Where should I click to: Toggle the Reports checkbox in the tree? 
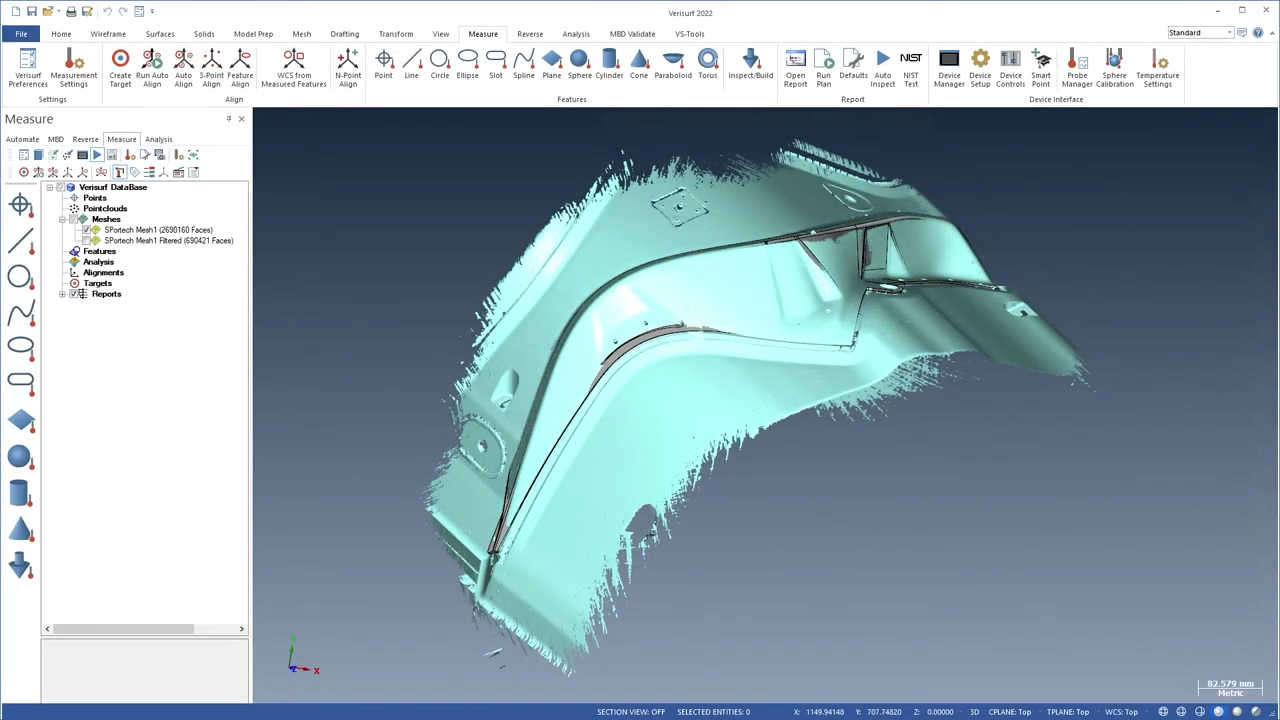(72, 294)
